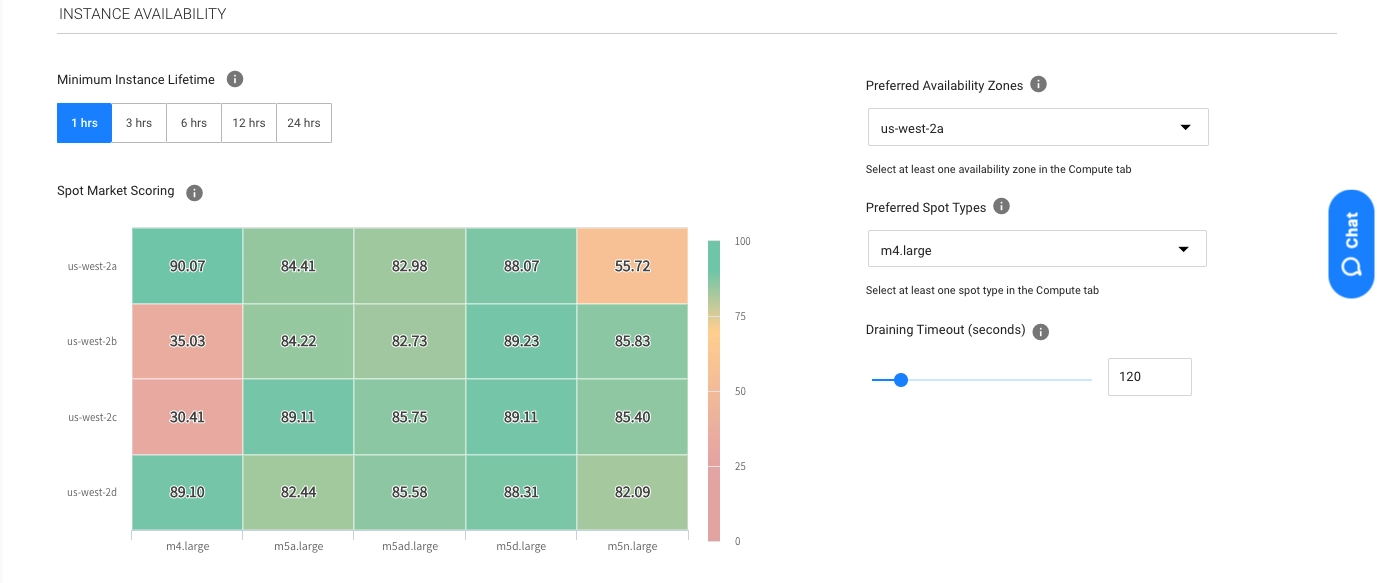Image resolution: width=1377 pixels, height=583 pixels.
Task: Click the Spot Market Scoring info icon
Action: [x=194, y=192]
